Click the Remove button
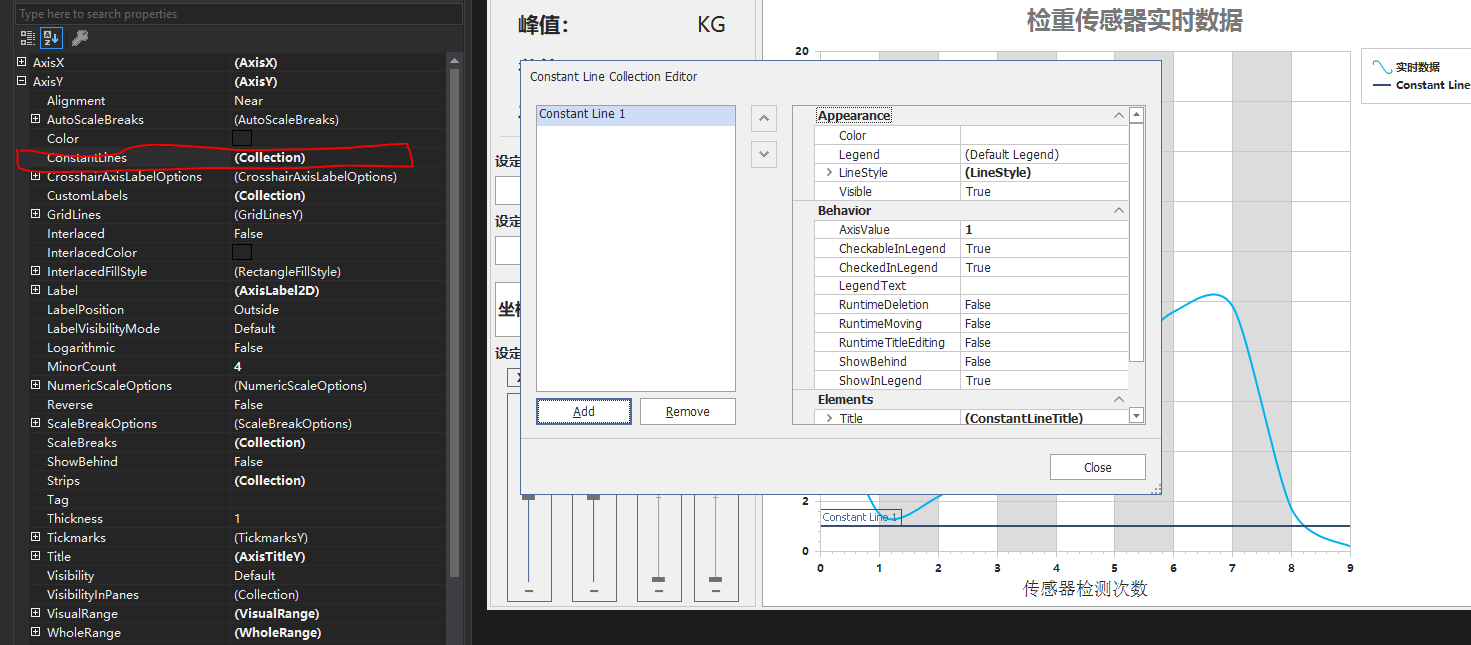This screenshot has height=645, width=1471. point(687,411)
